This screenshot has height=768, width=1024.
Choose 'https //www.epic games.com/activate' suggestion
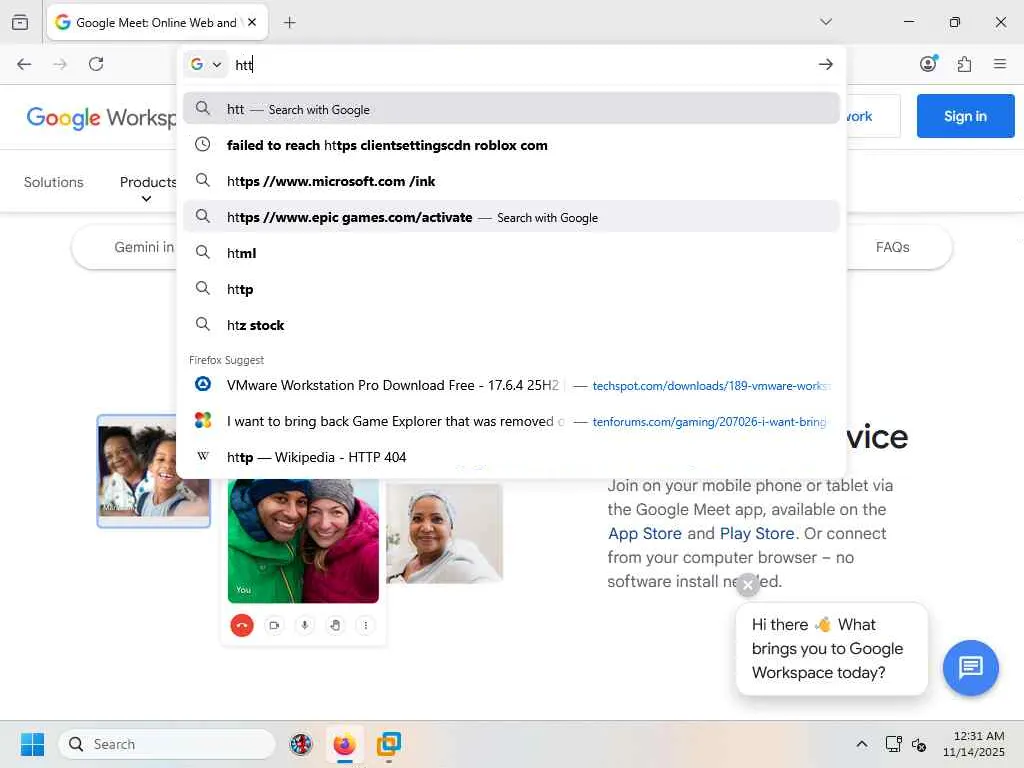511,217
